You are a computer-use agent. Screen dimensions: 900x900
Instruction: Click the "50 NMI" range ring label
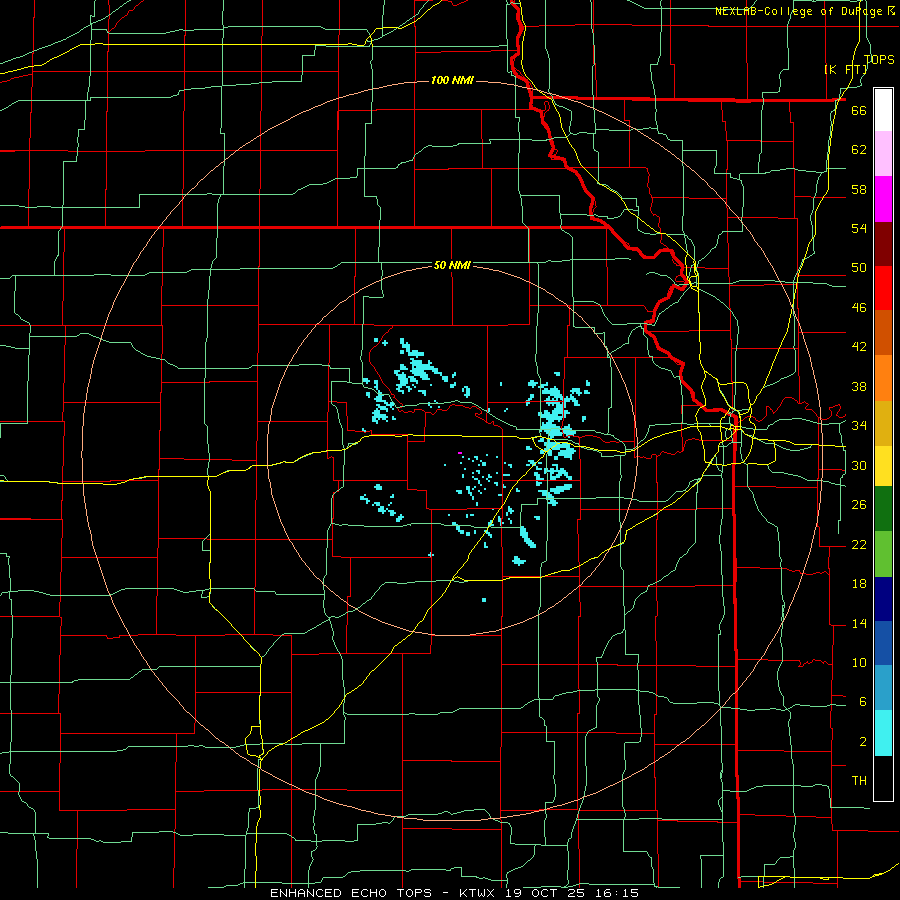click(x=452, y=265)
